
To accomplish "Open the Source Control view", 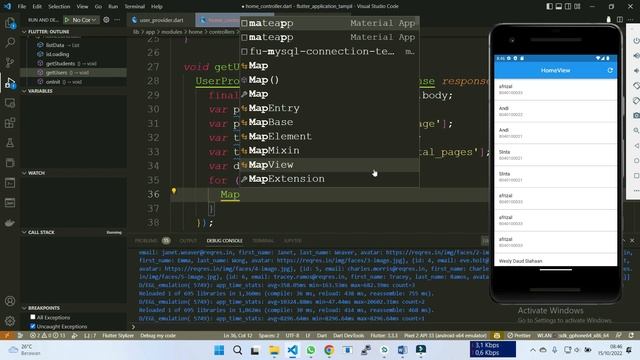I will (10, 62).
